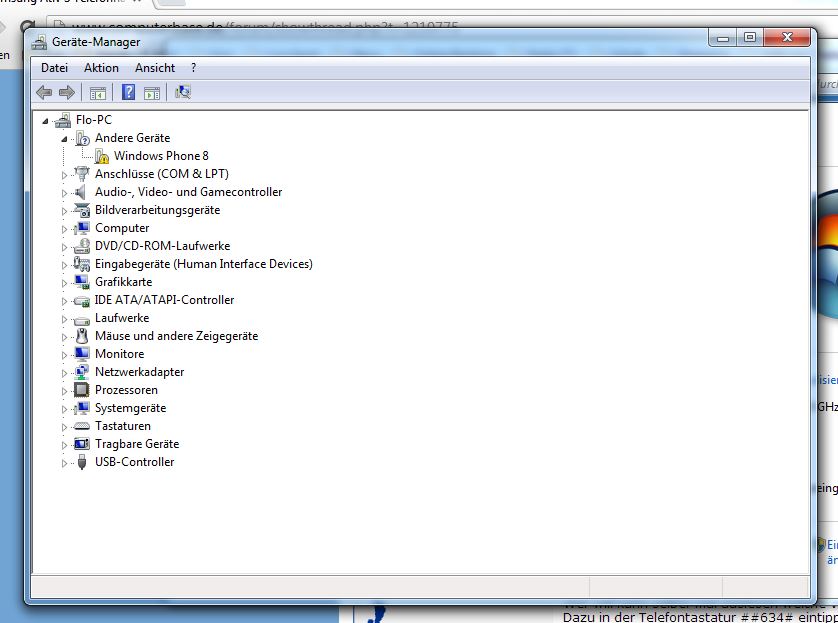Maximize the Geräte-Manager window

(750, 37)
